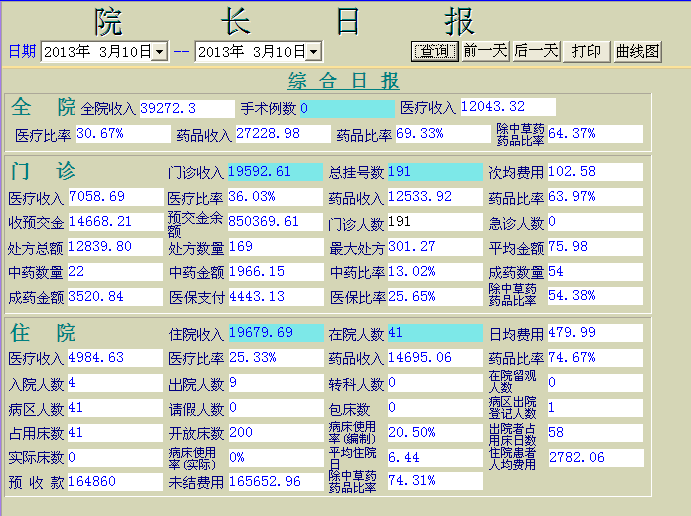Expand the start date dropdown arrow
This screenshot has height=516, width=691.
click(x=160, y=52)
